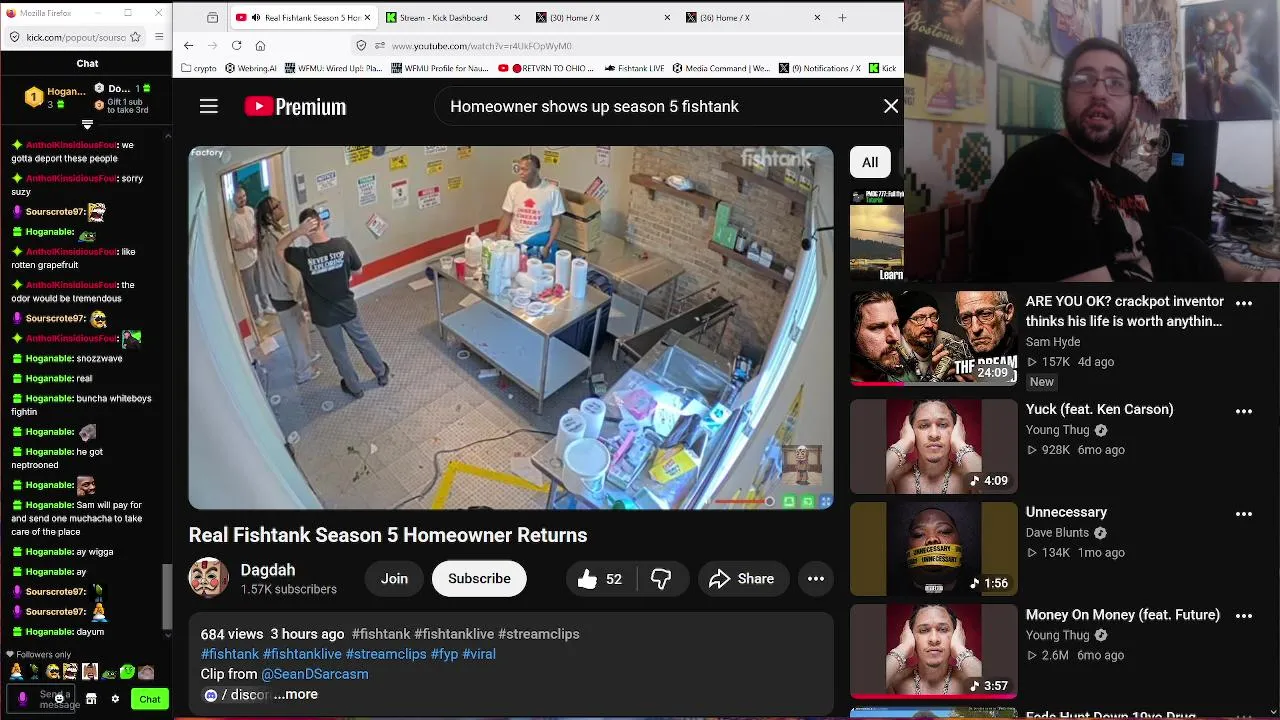Screen dimensions: 1280x720
Task: Open more actions menu beside Share
Action: pos(816,579)
